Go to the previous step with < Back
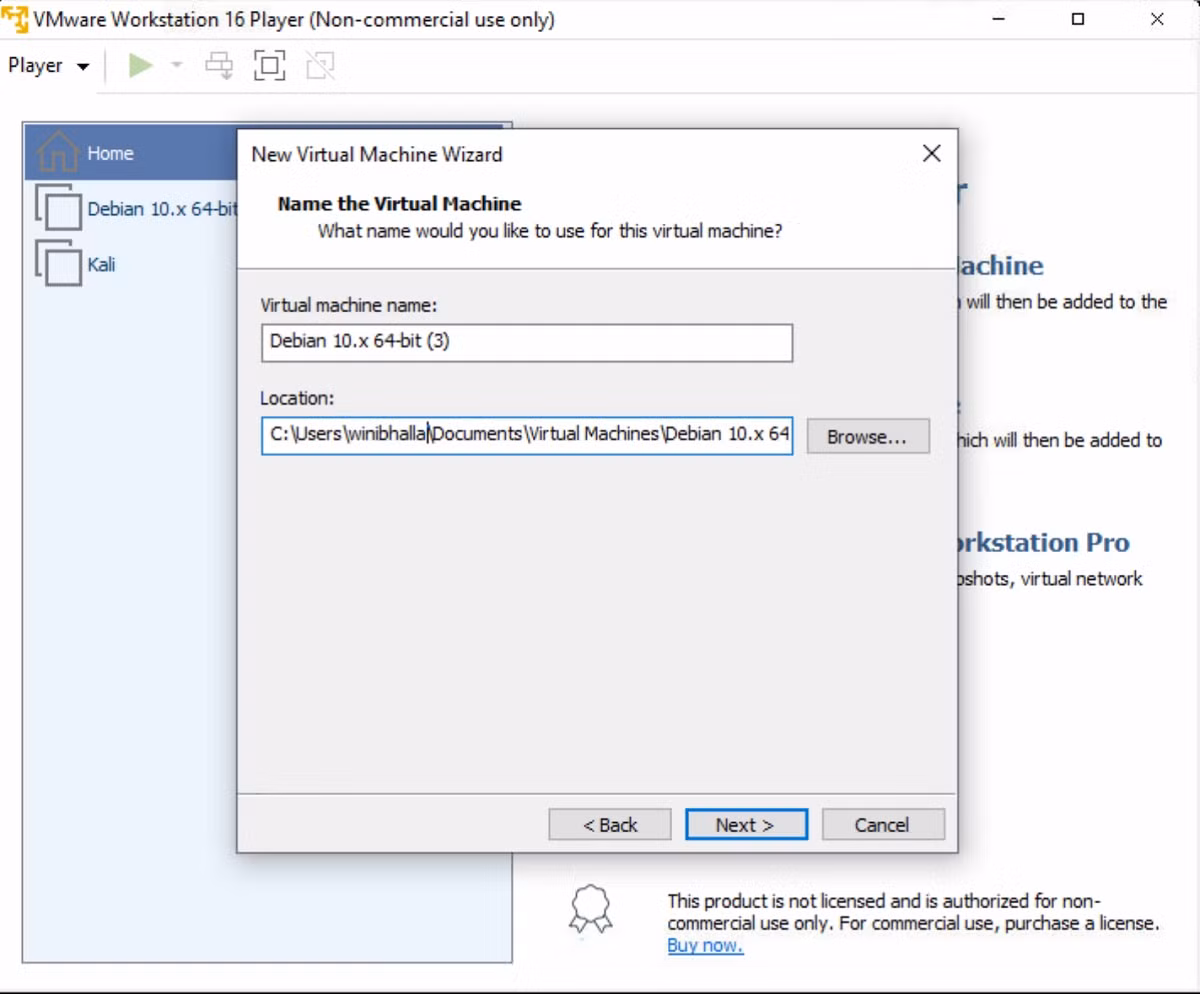The height and width of the screenshot is (994, 1200). coord(610,825)
